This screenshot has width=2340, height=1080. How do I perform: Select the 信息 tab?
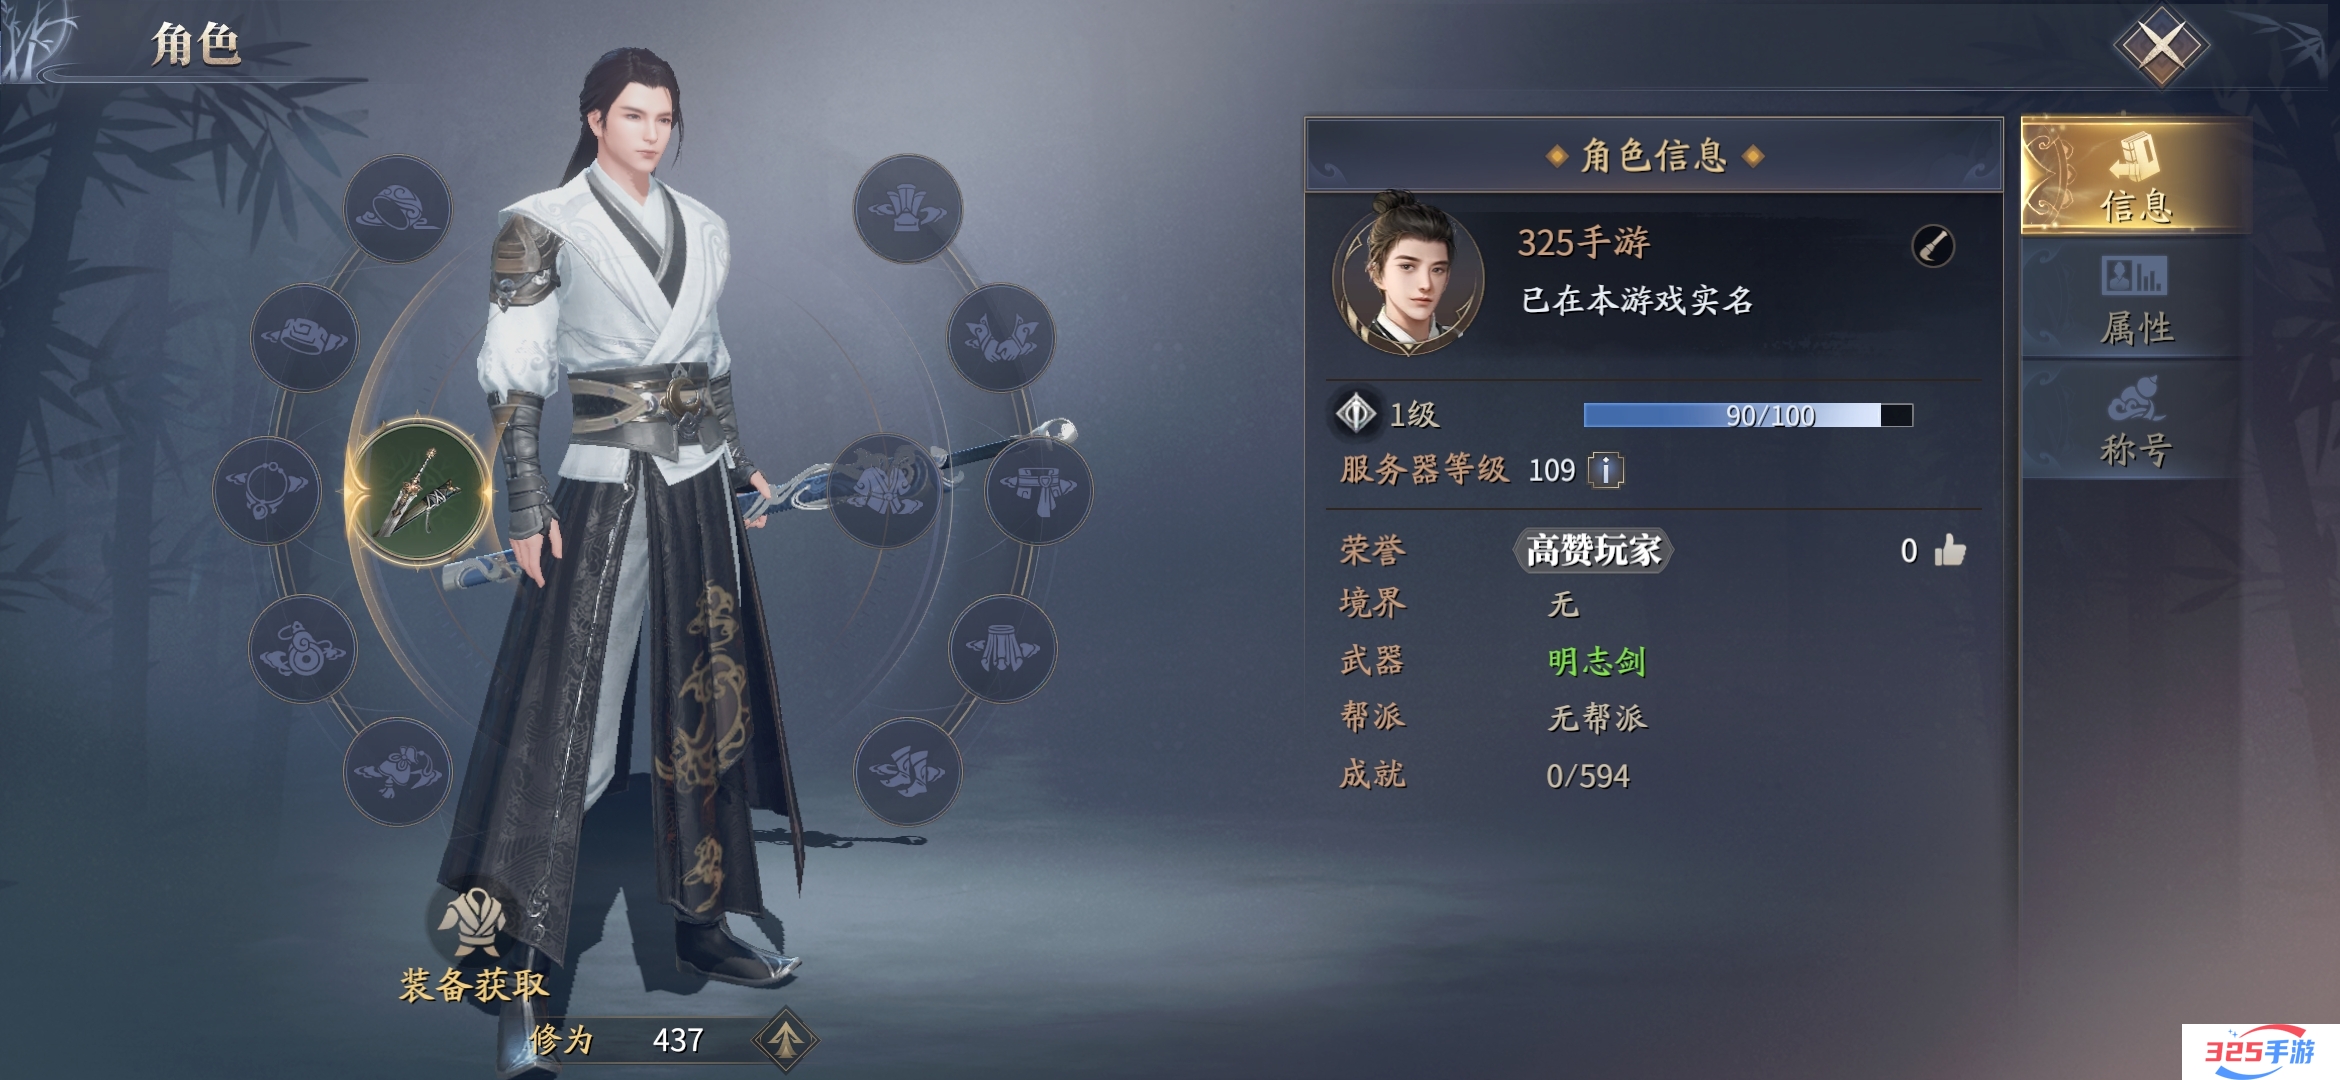[x=2135, y=177]
